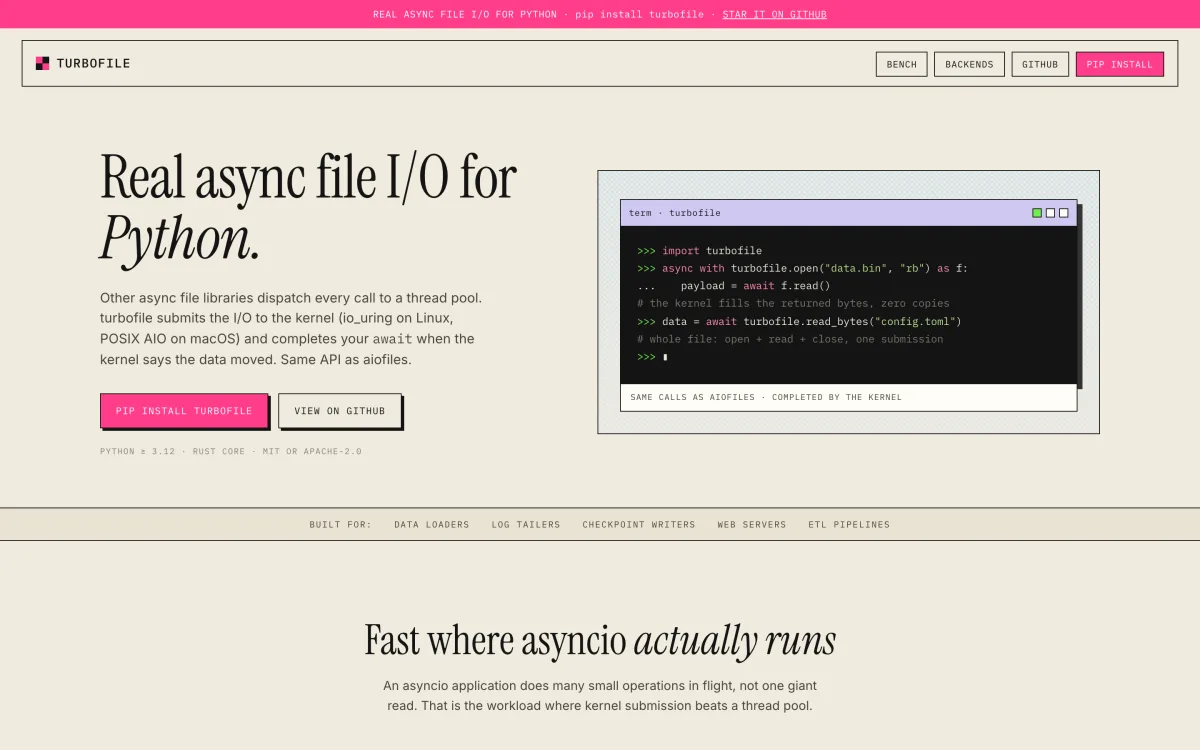Click the PIP INSTALL nav button
Screen dimensions: 1200x750
pos(1120,64)
